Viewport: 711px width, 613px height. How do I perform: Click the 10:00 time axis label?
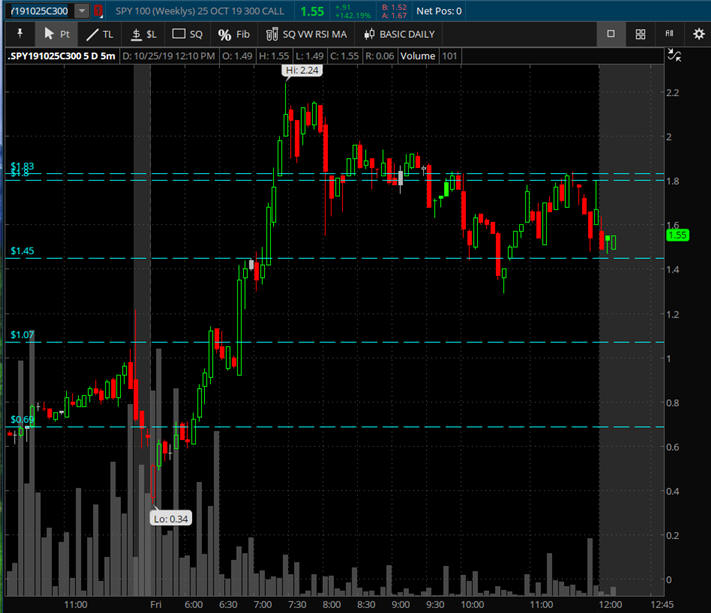[472, 604]
